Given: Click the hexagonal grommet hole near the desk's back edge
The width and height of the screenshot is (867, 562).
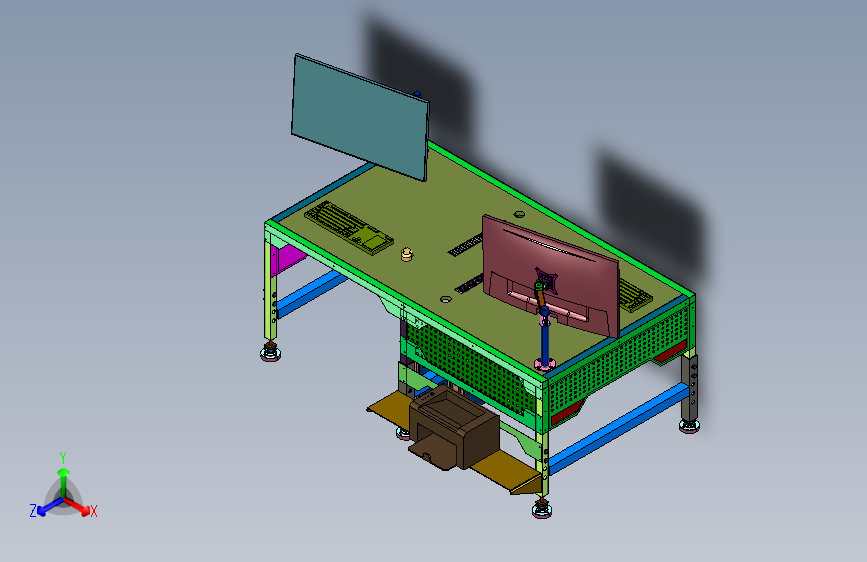Looking at the screenshot, I should click(x=519, y=214).
